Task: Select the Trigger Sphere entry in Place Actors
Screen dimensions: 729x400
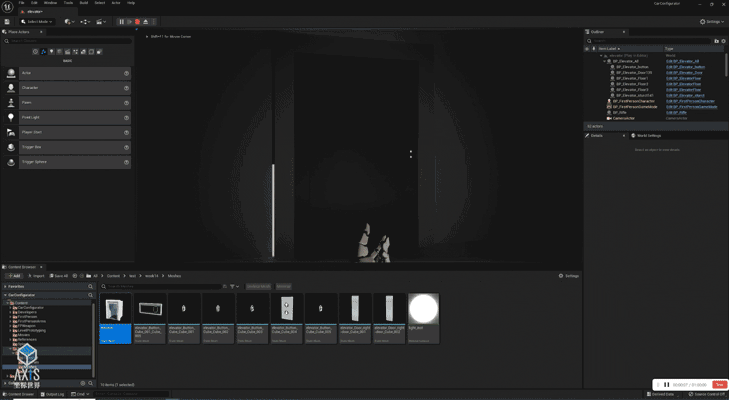Action: (x=68, y=162)
